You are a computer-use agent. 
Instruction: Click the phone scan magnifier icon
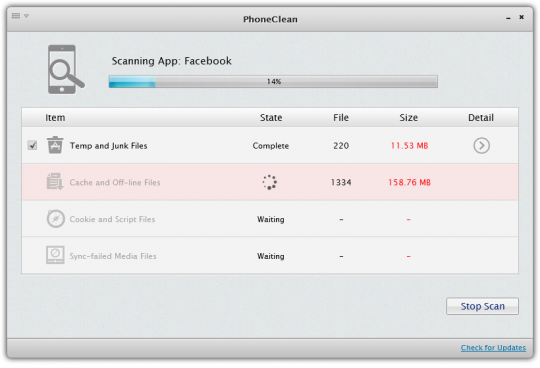tap(66, 70)
